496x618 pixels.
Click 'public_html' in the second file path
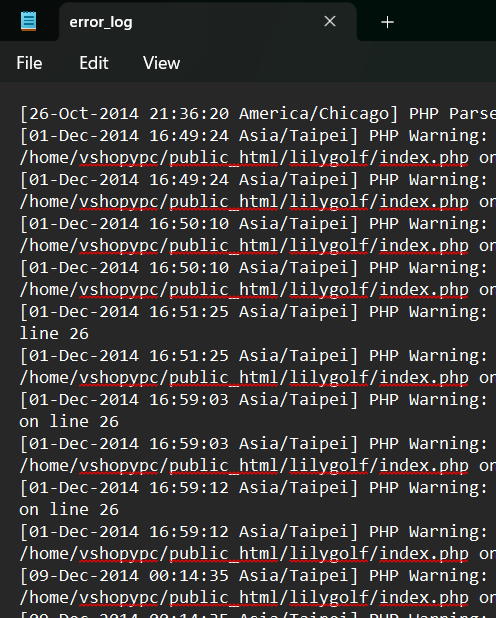coord(224,202)
